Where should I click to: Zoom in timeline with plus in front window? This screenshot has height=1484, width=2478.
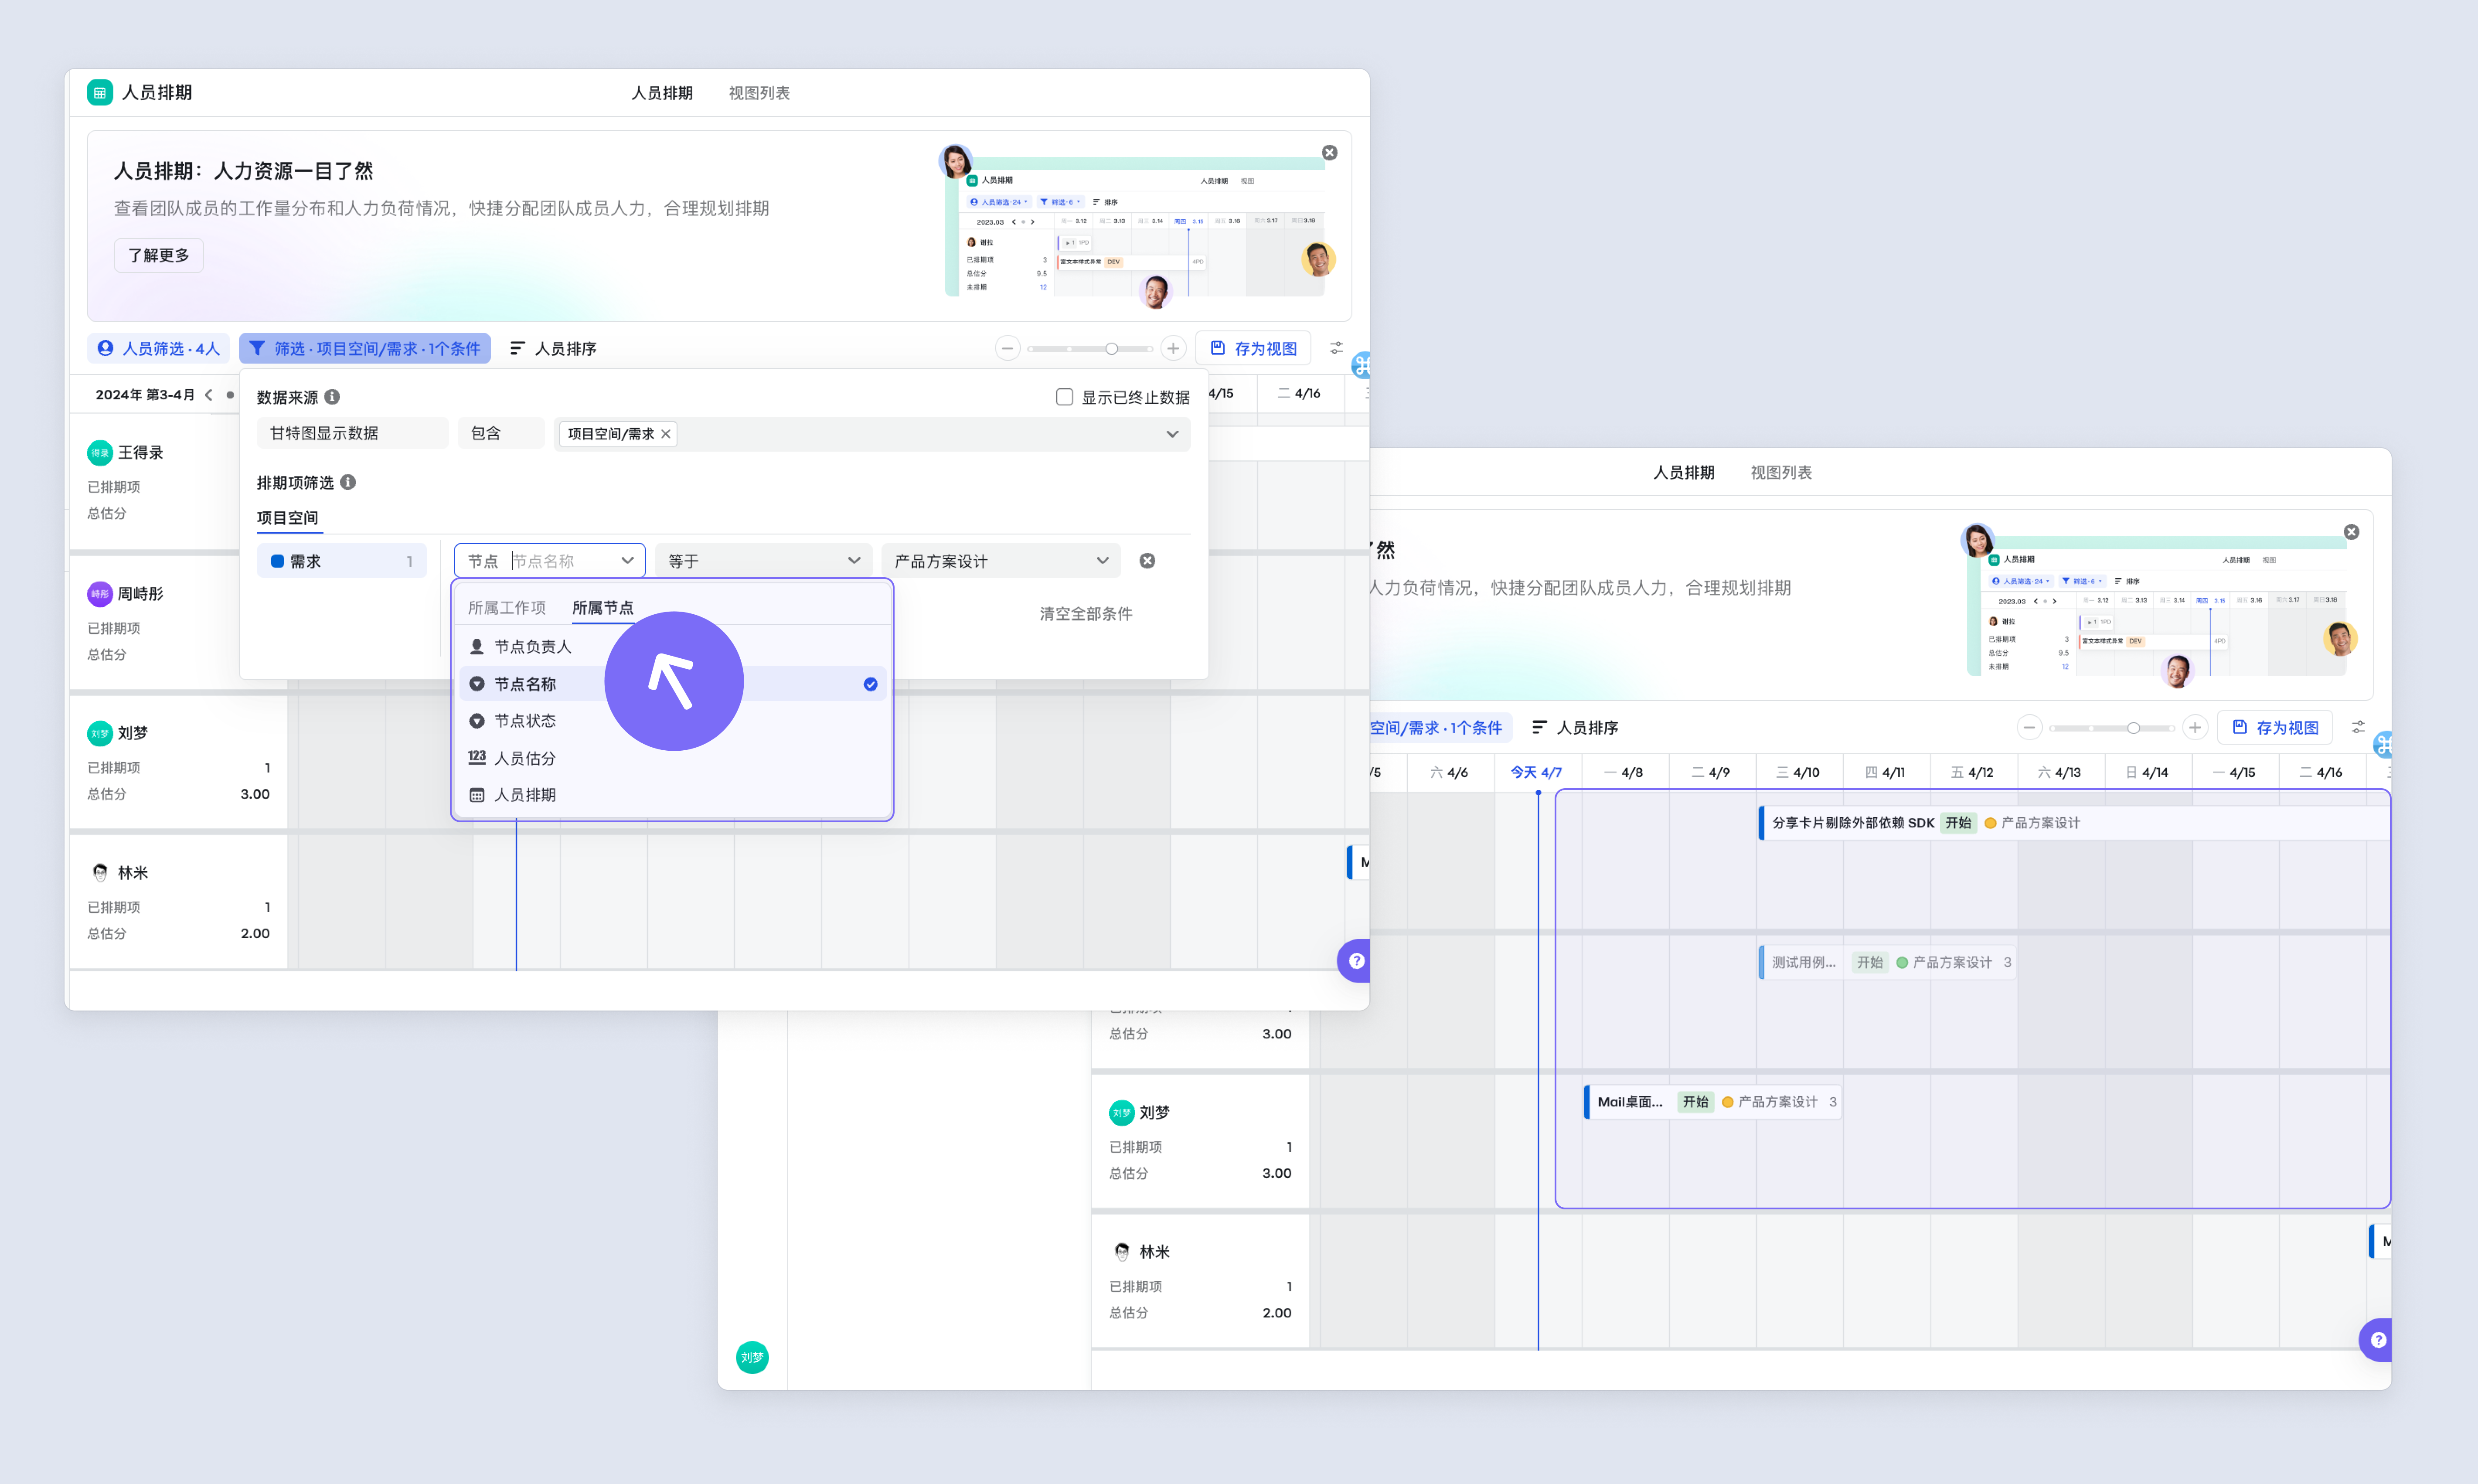point(1173,348)
